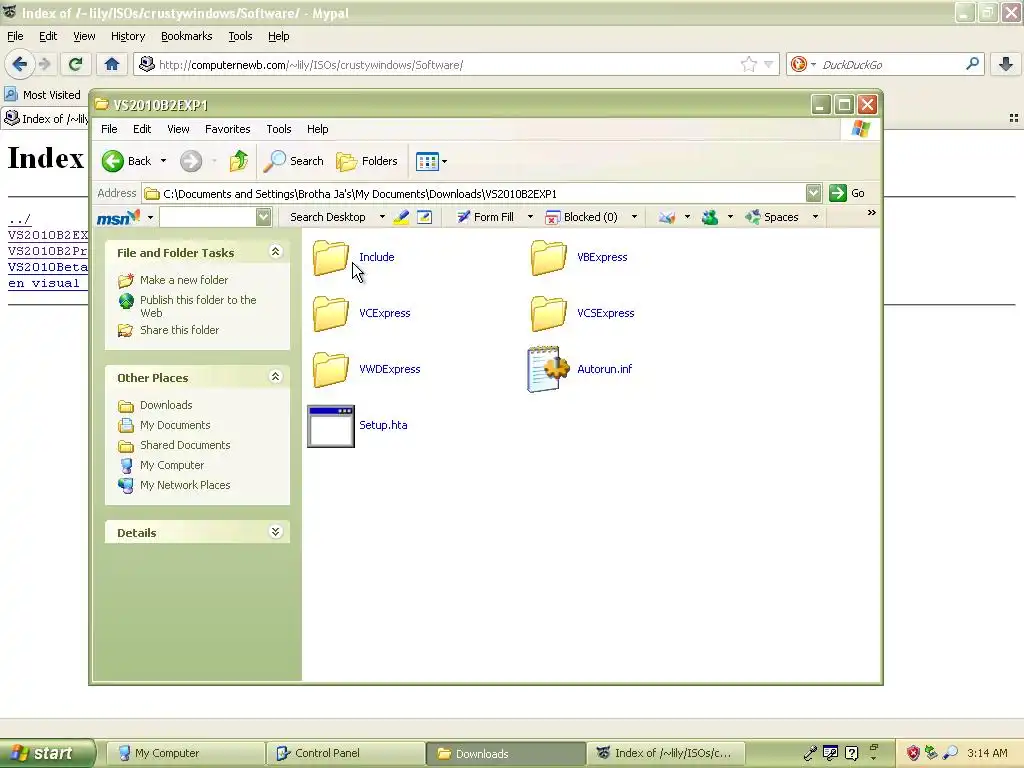Open MSN logo dropdown arrow
This screenshot has width=1024, height=768.
pyautogui.click(x=150, y=217)
